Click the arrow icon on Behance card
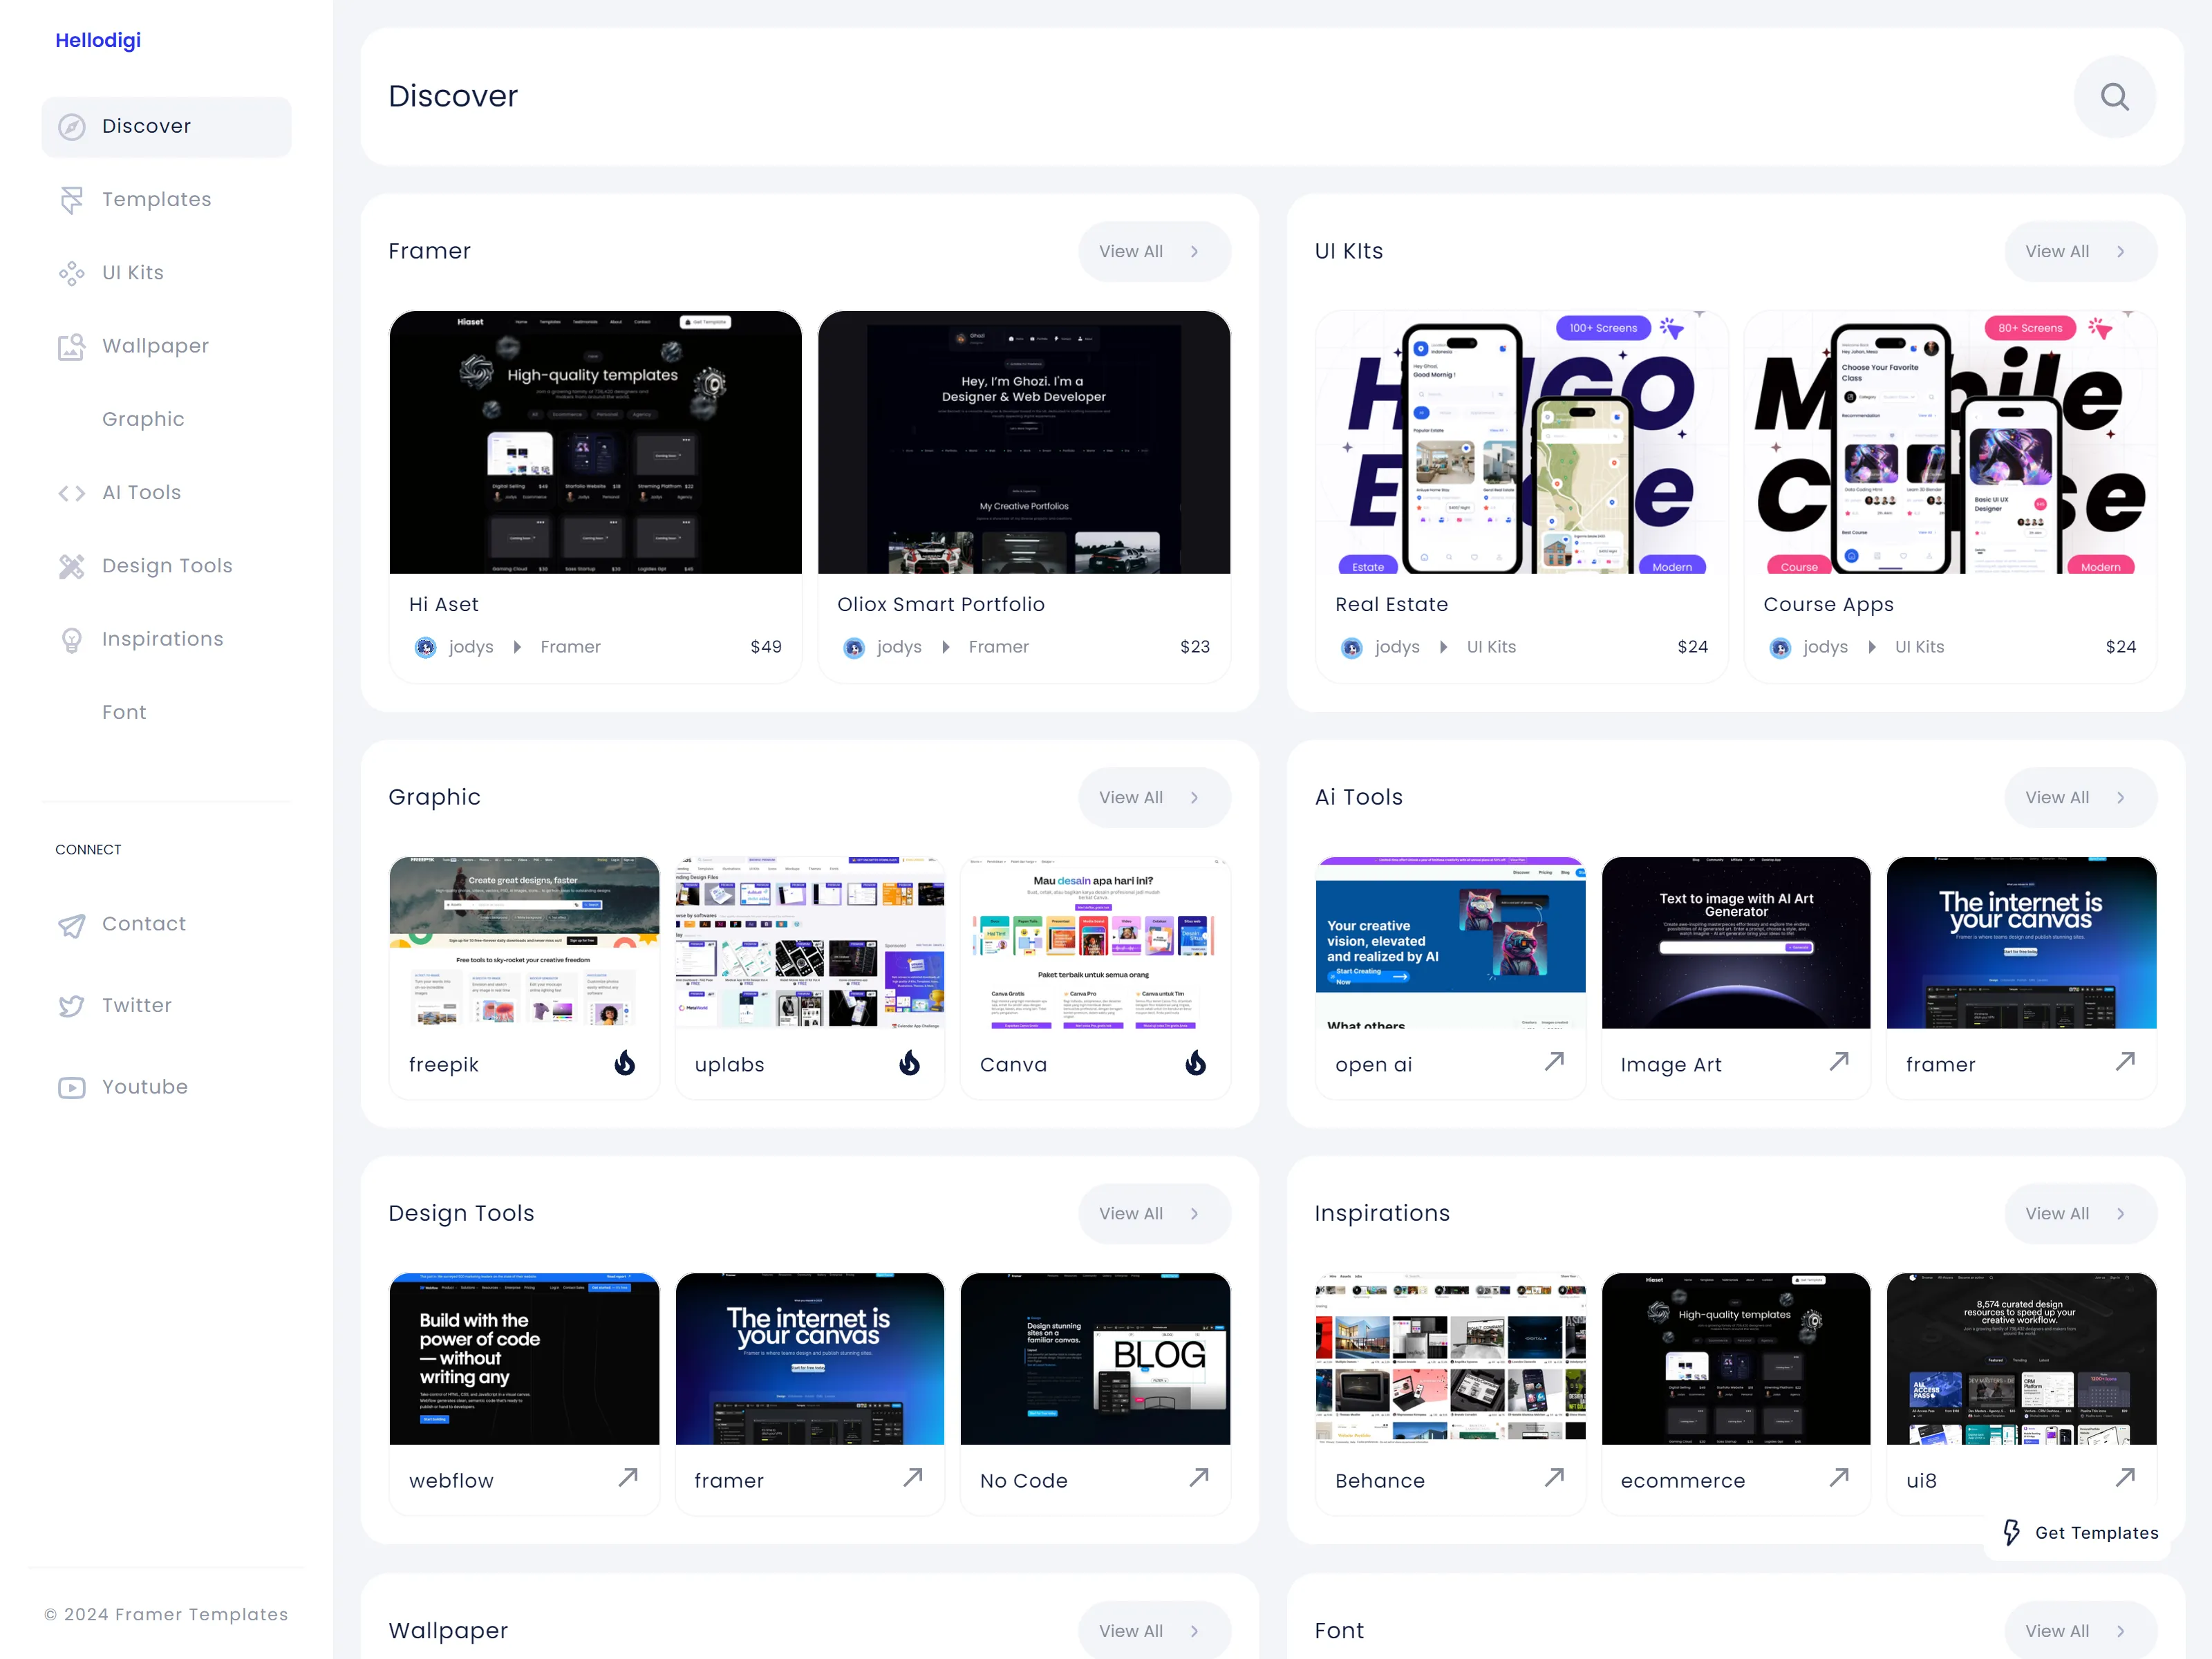The image size is (2212, 1659). click(1554, 1477)
